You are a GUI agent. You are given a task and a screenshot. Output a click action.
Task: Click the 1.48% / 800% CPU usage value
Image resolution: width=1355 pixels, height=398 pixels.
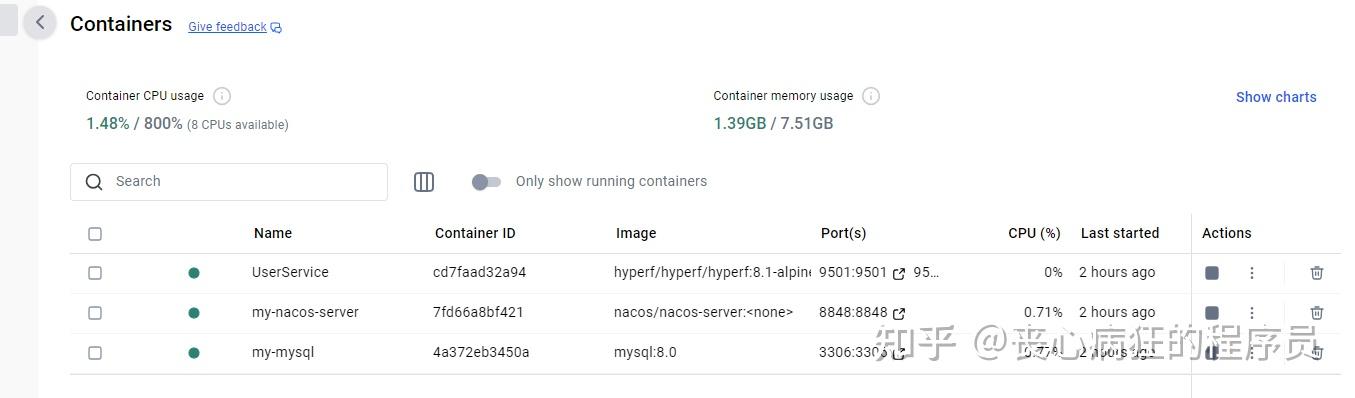[134, 124]
